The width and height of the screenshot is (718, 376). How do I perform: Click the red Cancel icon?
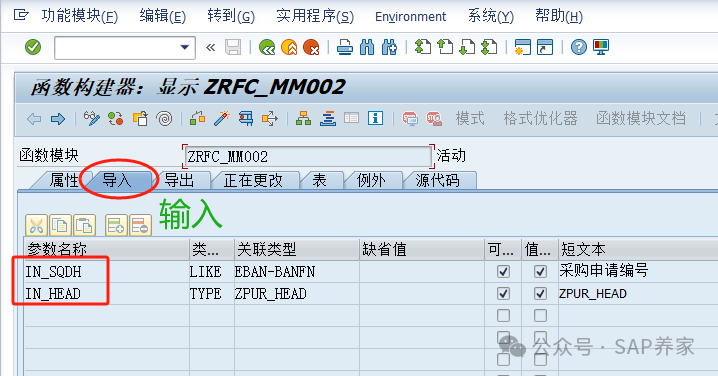[x=311, y=47]
